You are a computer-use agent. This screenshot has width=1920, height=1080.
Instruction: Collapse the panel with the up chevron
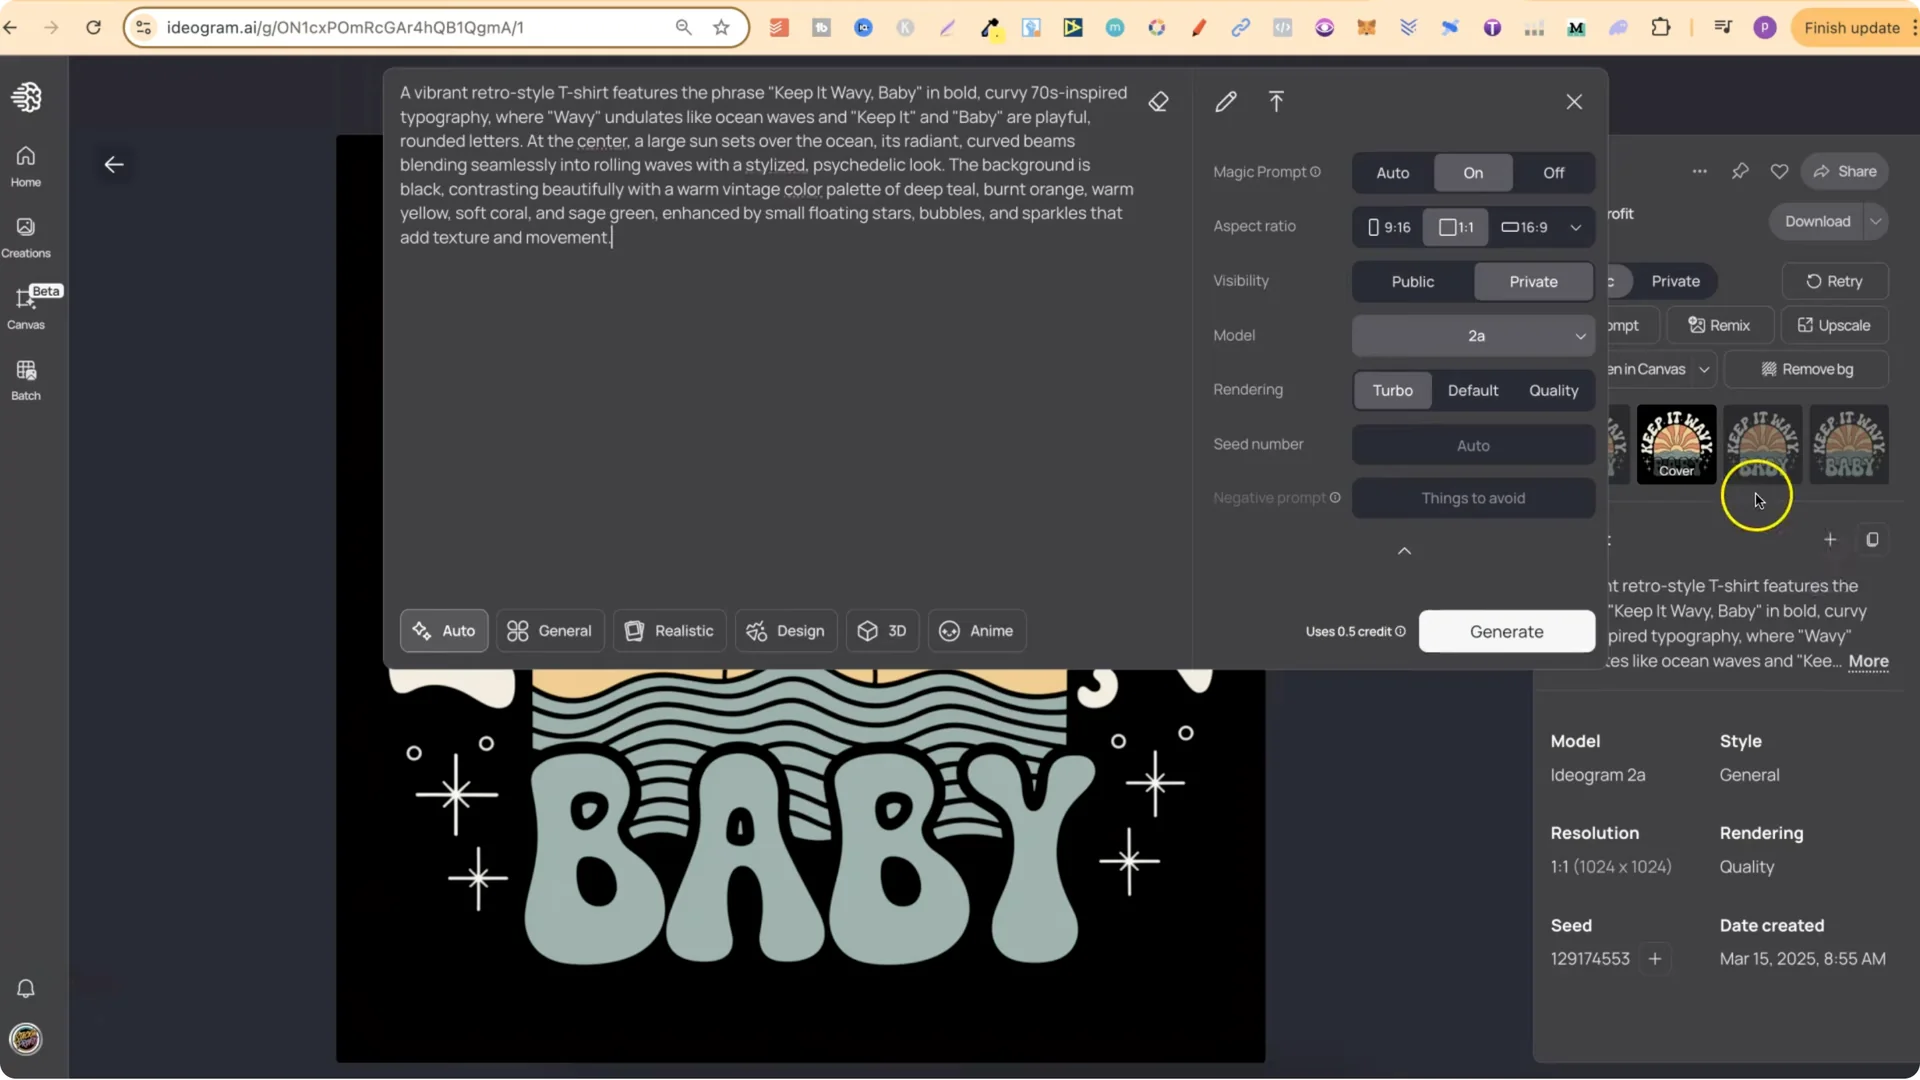pos(1404,551)
